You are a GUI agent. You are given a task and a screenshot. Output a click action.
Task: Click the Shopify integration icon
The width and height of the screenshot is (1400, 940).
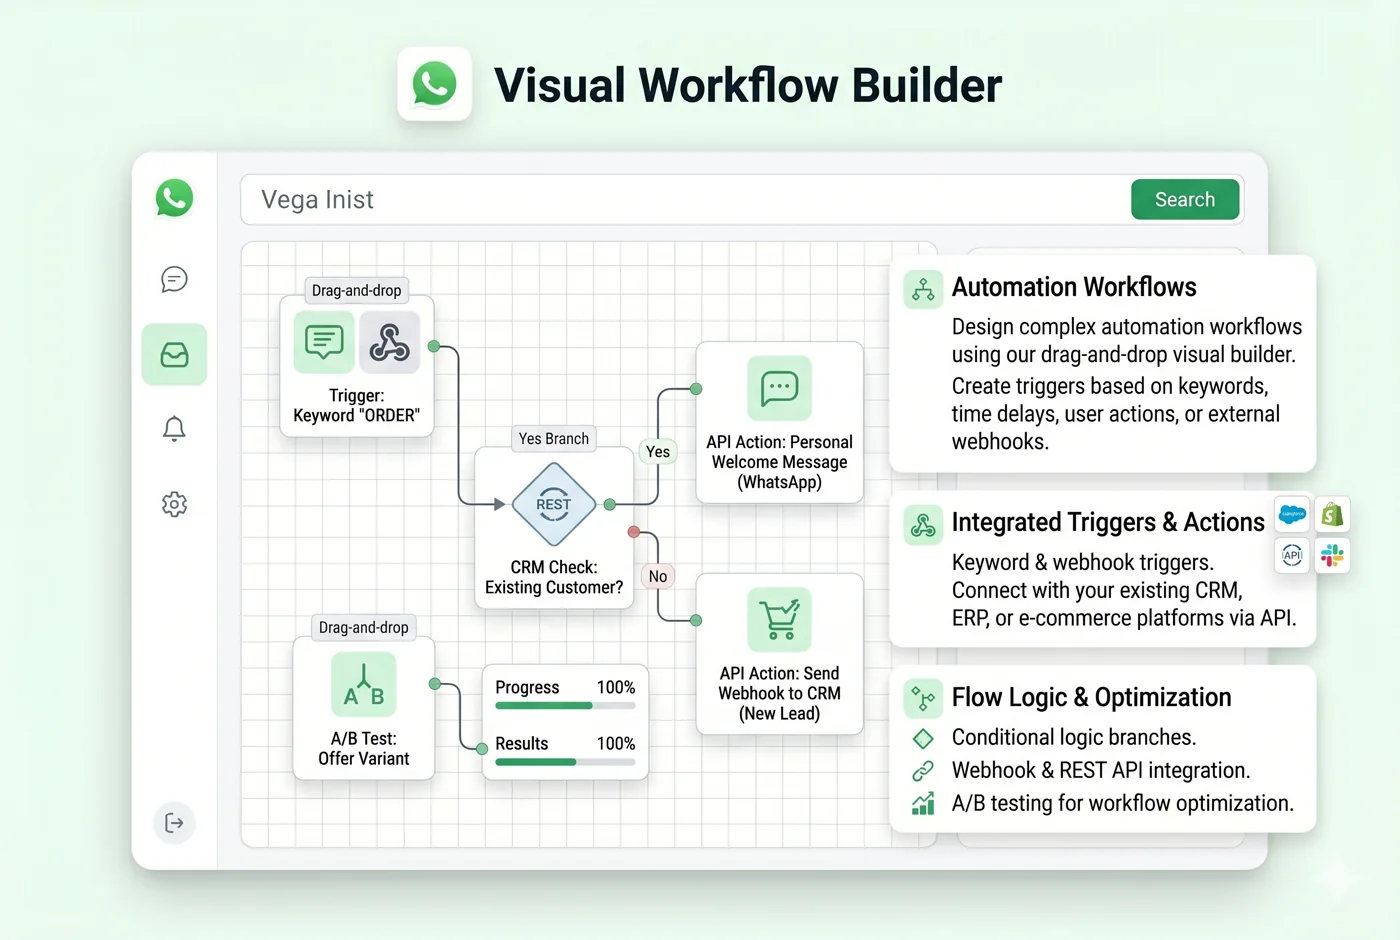[x=1332, y=514]
